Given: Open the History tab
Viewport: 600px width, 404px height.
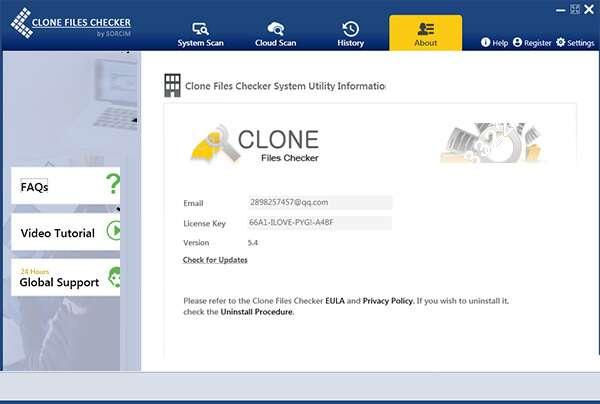Looking at the screenshot, I should pyautogui.click(x=351, y=34).
